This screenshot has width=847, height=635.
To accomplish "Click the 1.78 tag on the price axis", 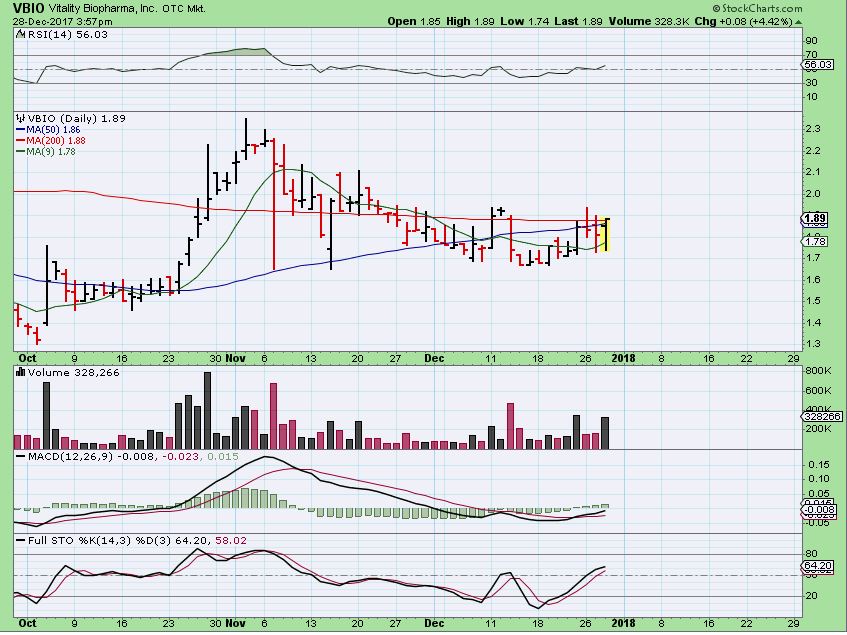I will click(815, 241).
